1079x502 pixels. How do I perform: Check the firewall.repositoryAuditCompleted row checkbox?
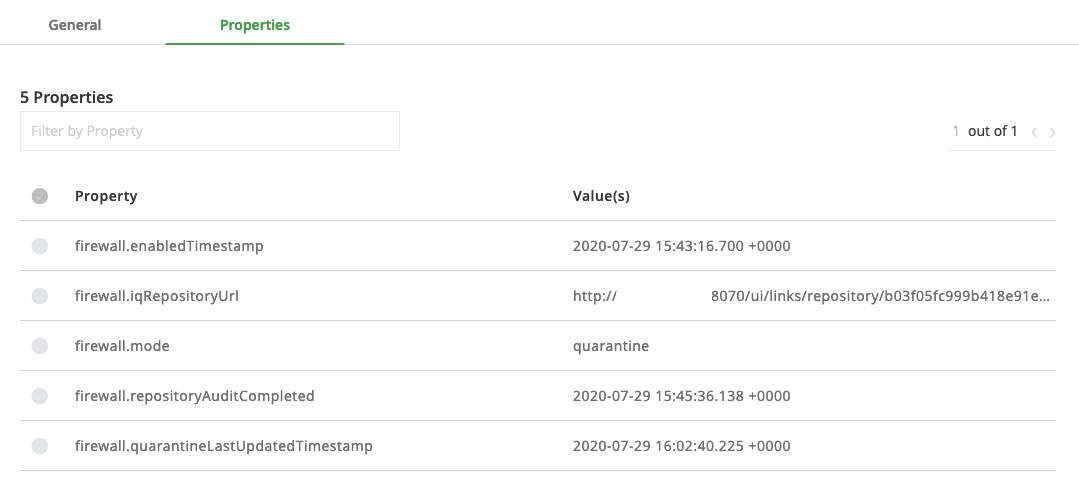[x=40, y=395]
